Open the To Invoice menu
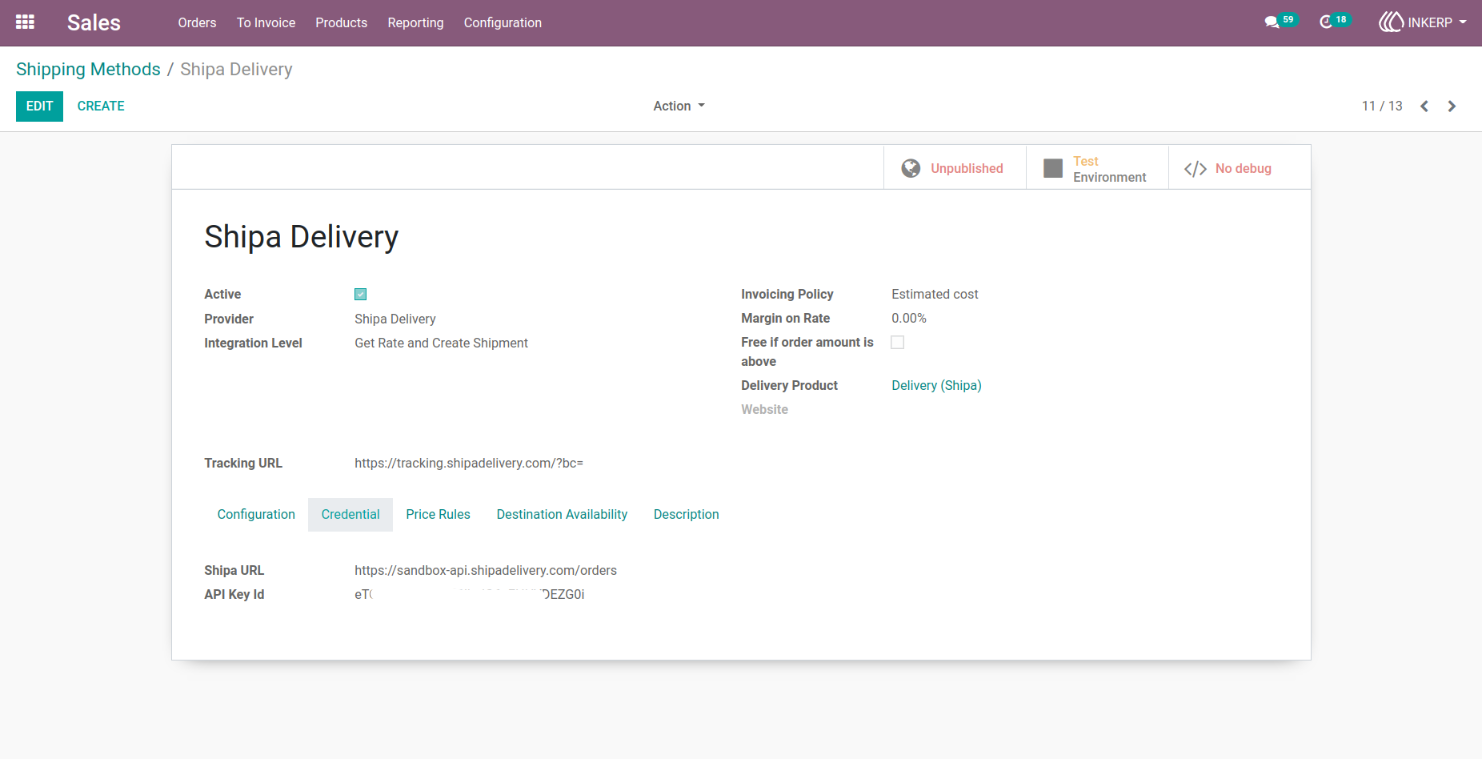This screenshot has width=1482, height=759. click(x=266, y=22)
